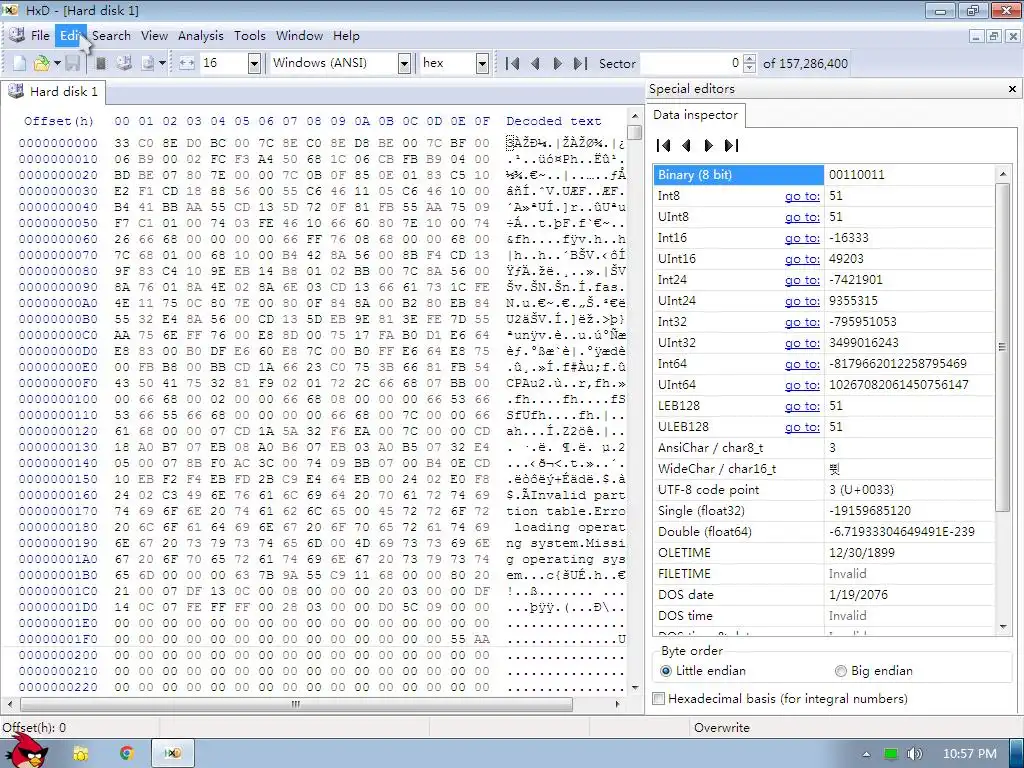Click 'go to:' link for Int32
This screenshot has width=1024, height=768.
point(802,322)
